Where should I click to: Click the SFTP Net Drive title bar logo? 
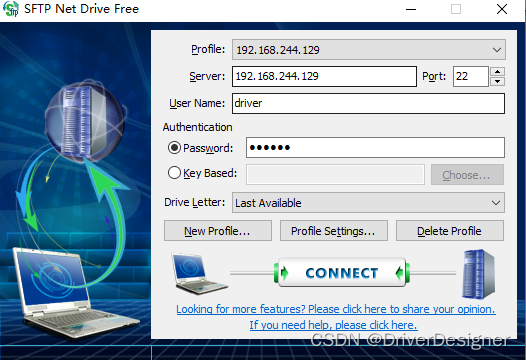(11, 9)
